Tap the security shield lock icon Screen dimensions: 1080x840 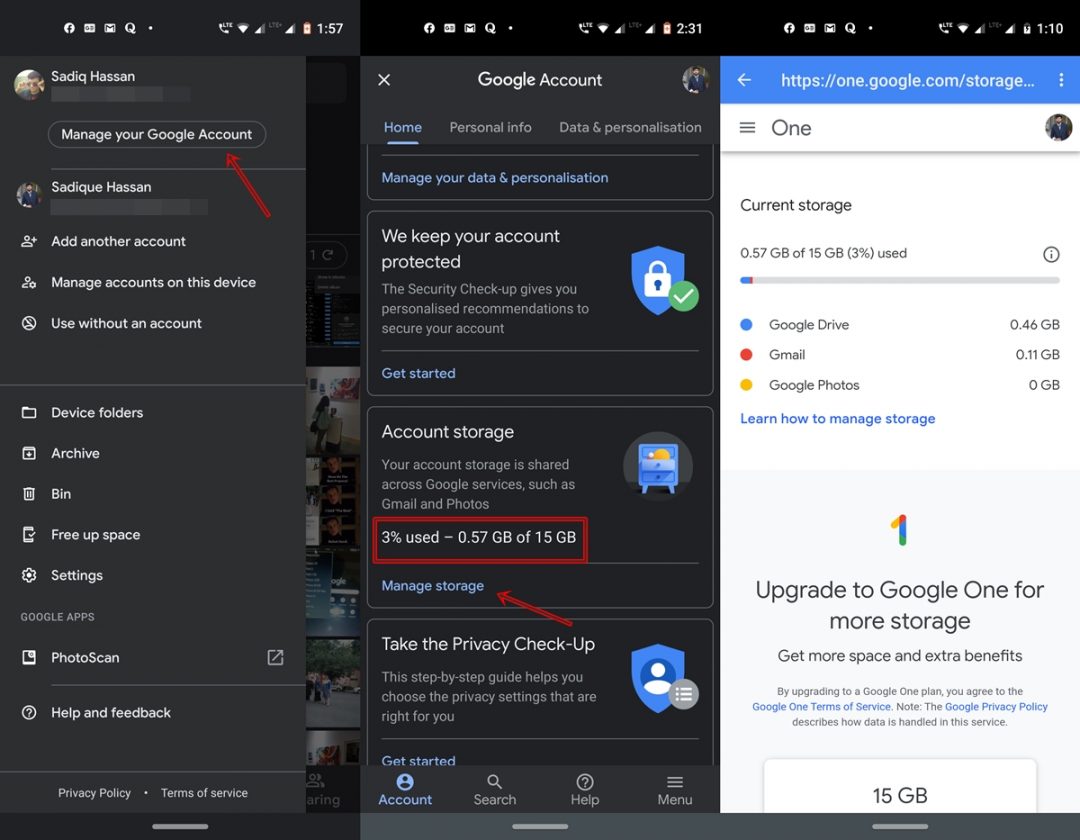coord(664,280)
